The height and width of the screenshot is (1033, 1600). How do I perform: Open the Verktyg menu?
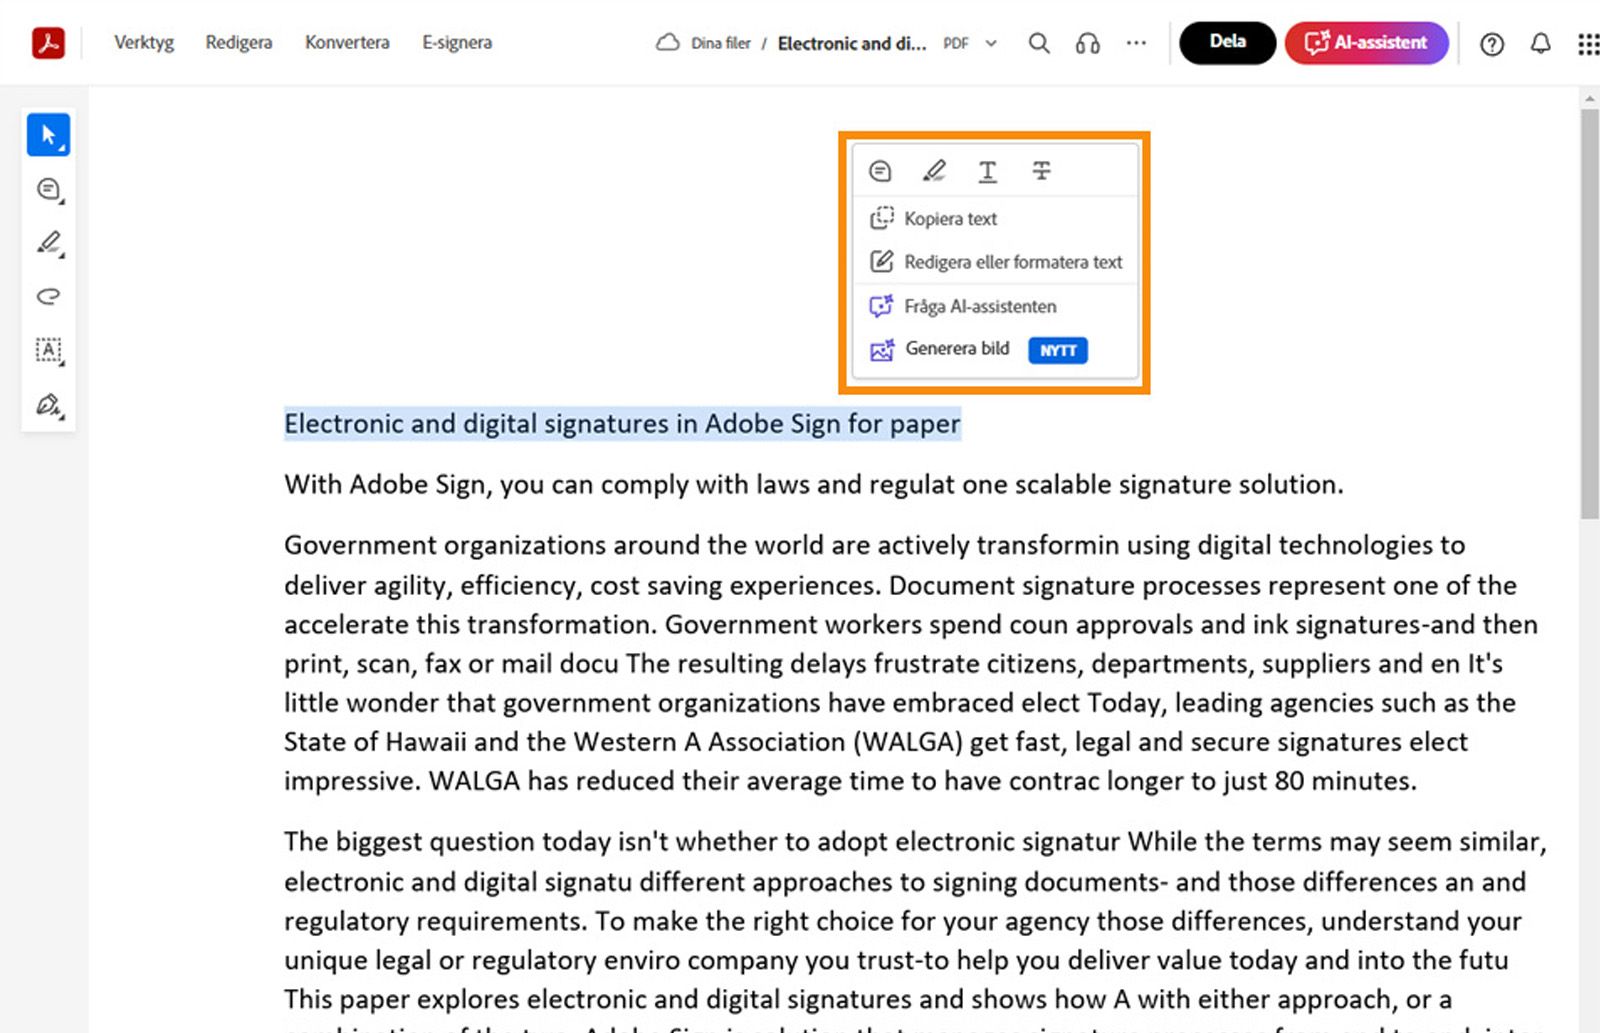tap(144, 43)
